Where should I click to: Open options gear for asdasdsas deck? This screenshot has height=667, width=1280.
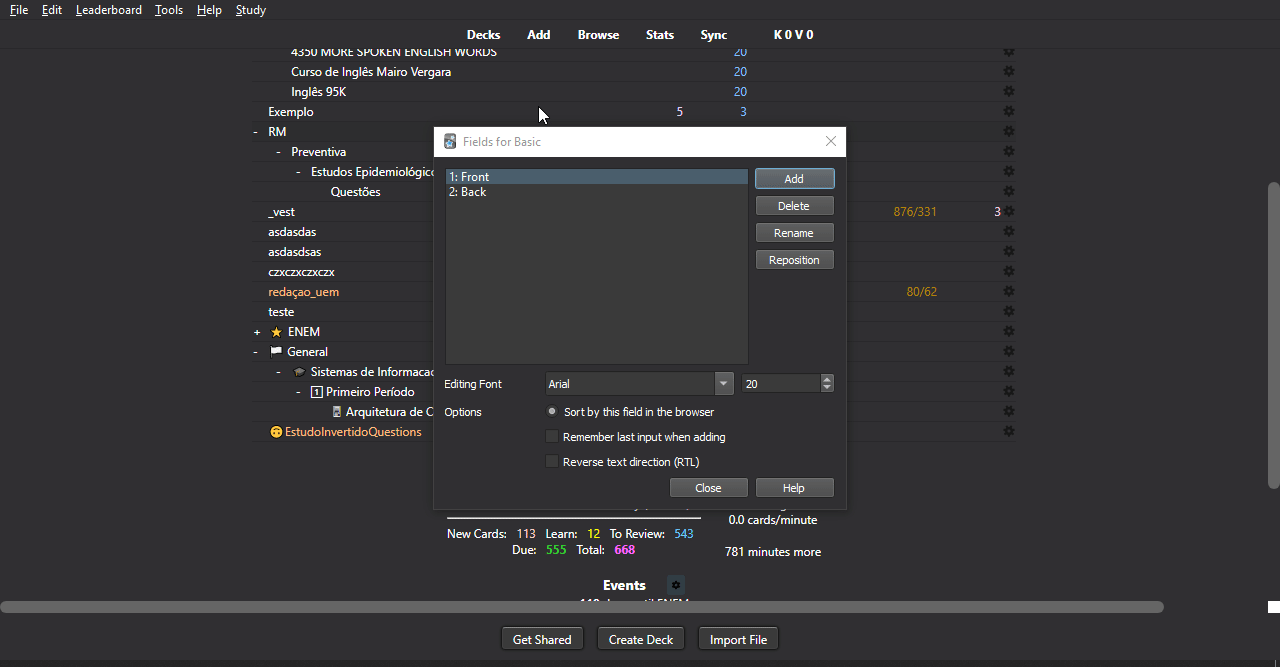pos(1009,252)
